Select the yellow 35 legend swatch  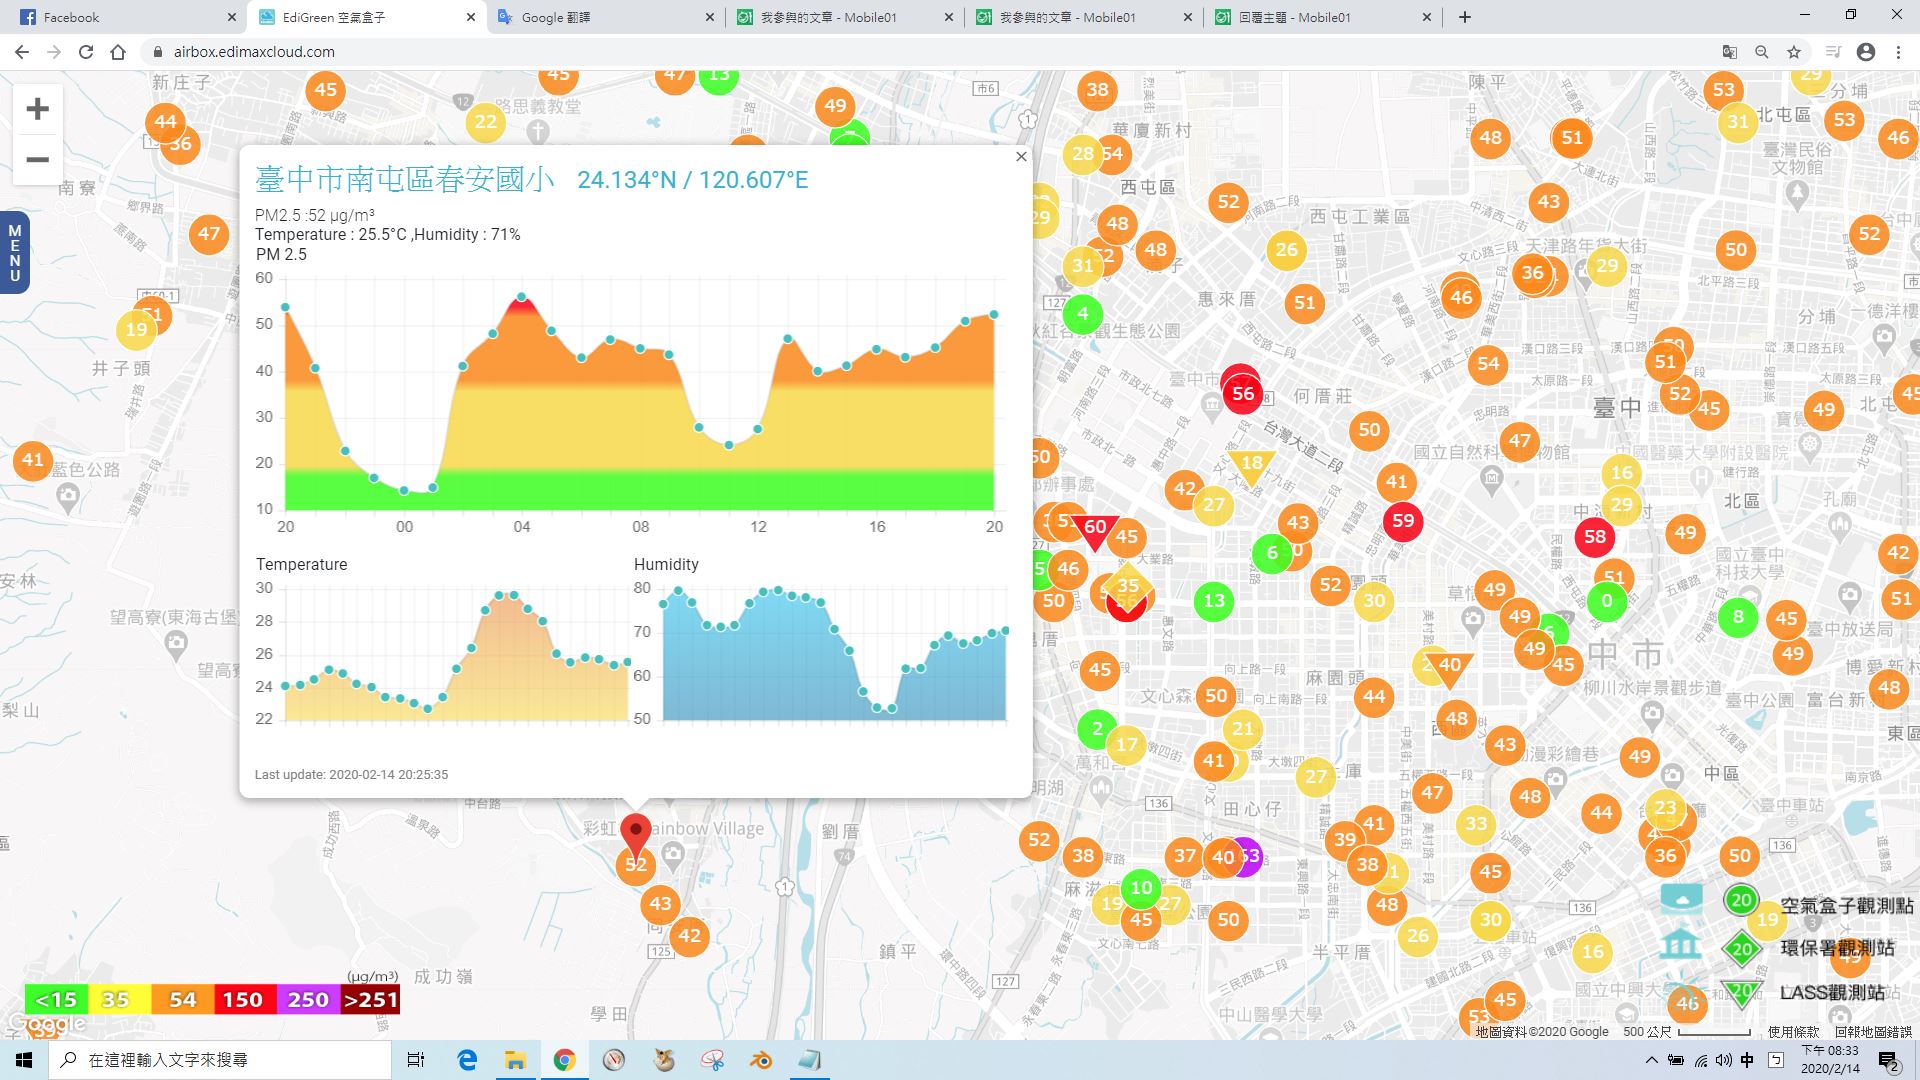click(x=118, y=999)
